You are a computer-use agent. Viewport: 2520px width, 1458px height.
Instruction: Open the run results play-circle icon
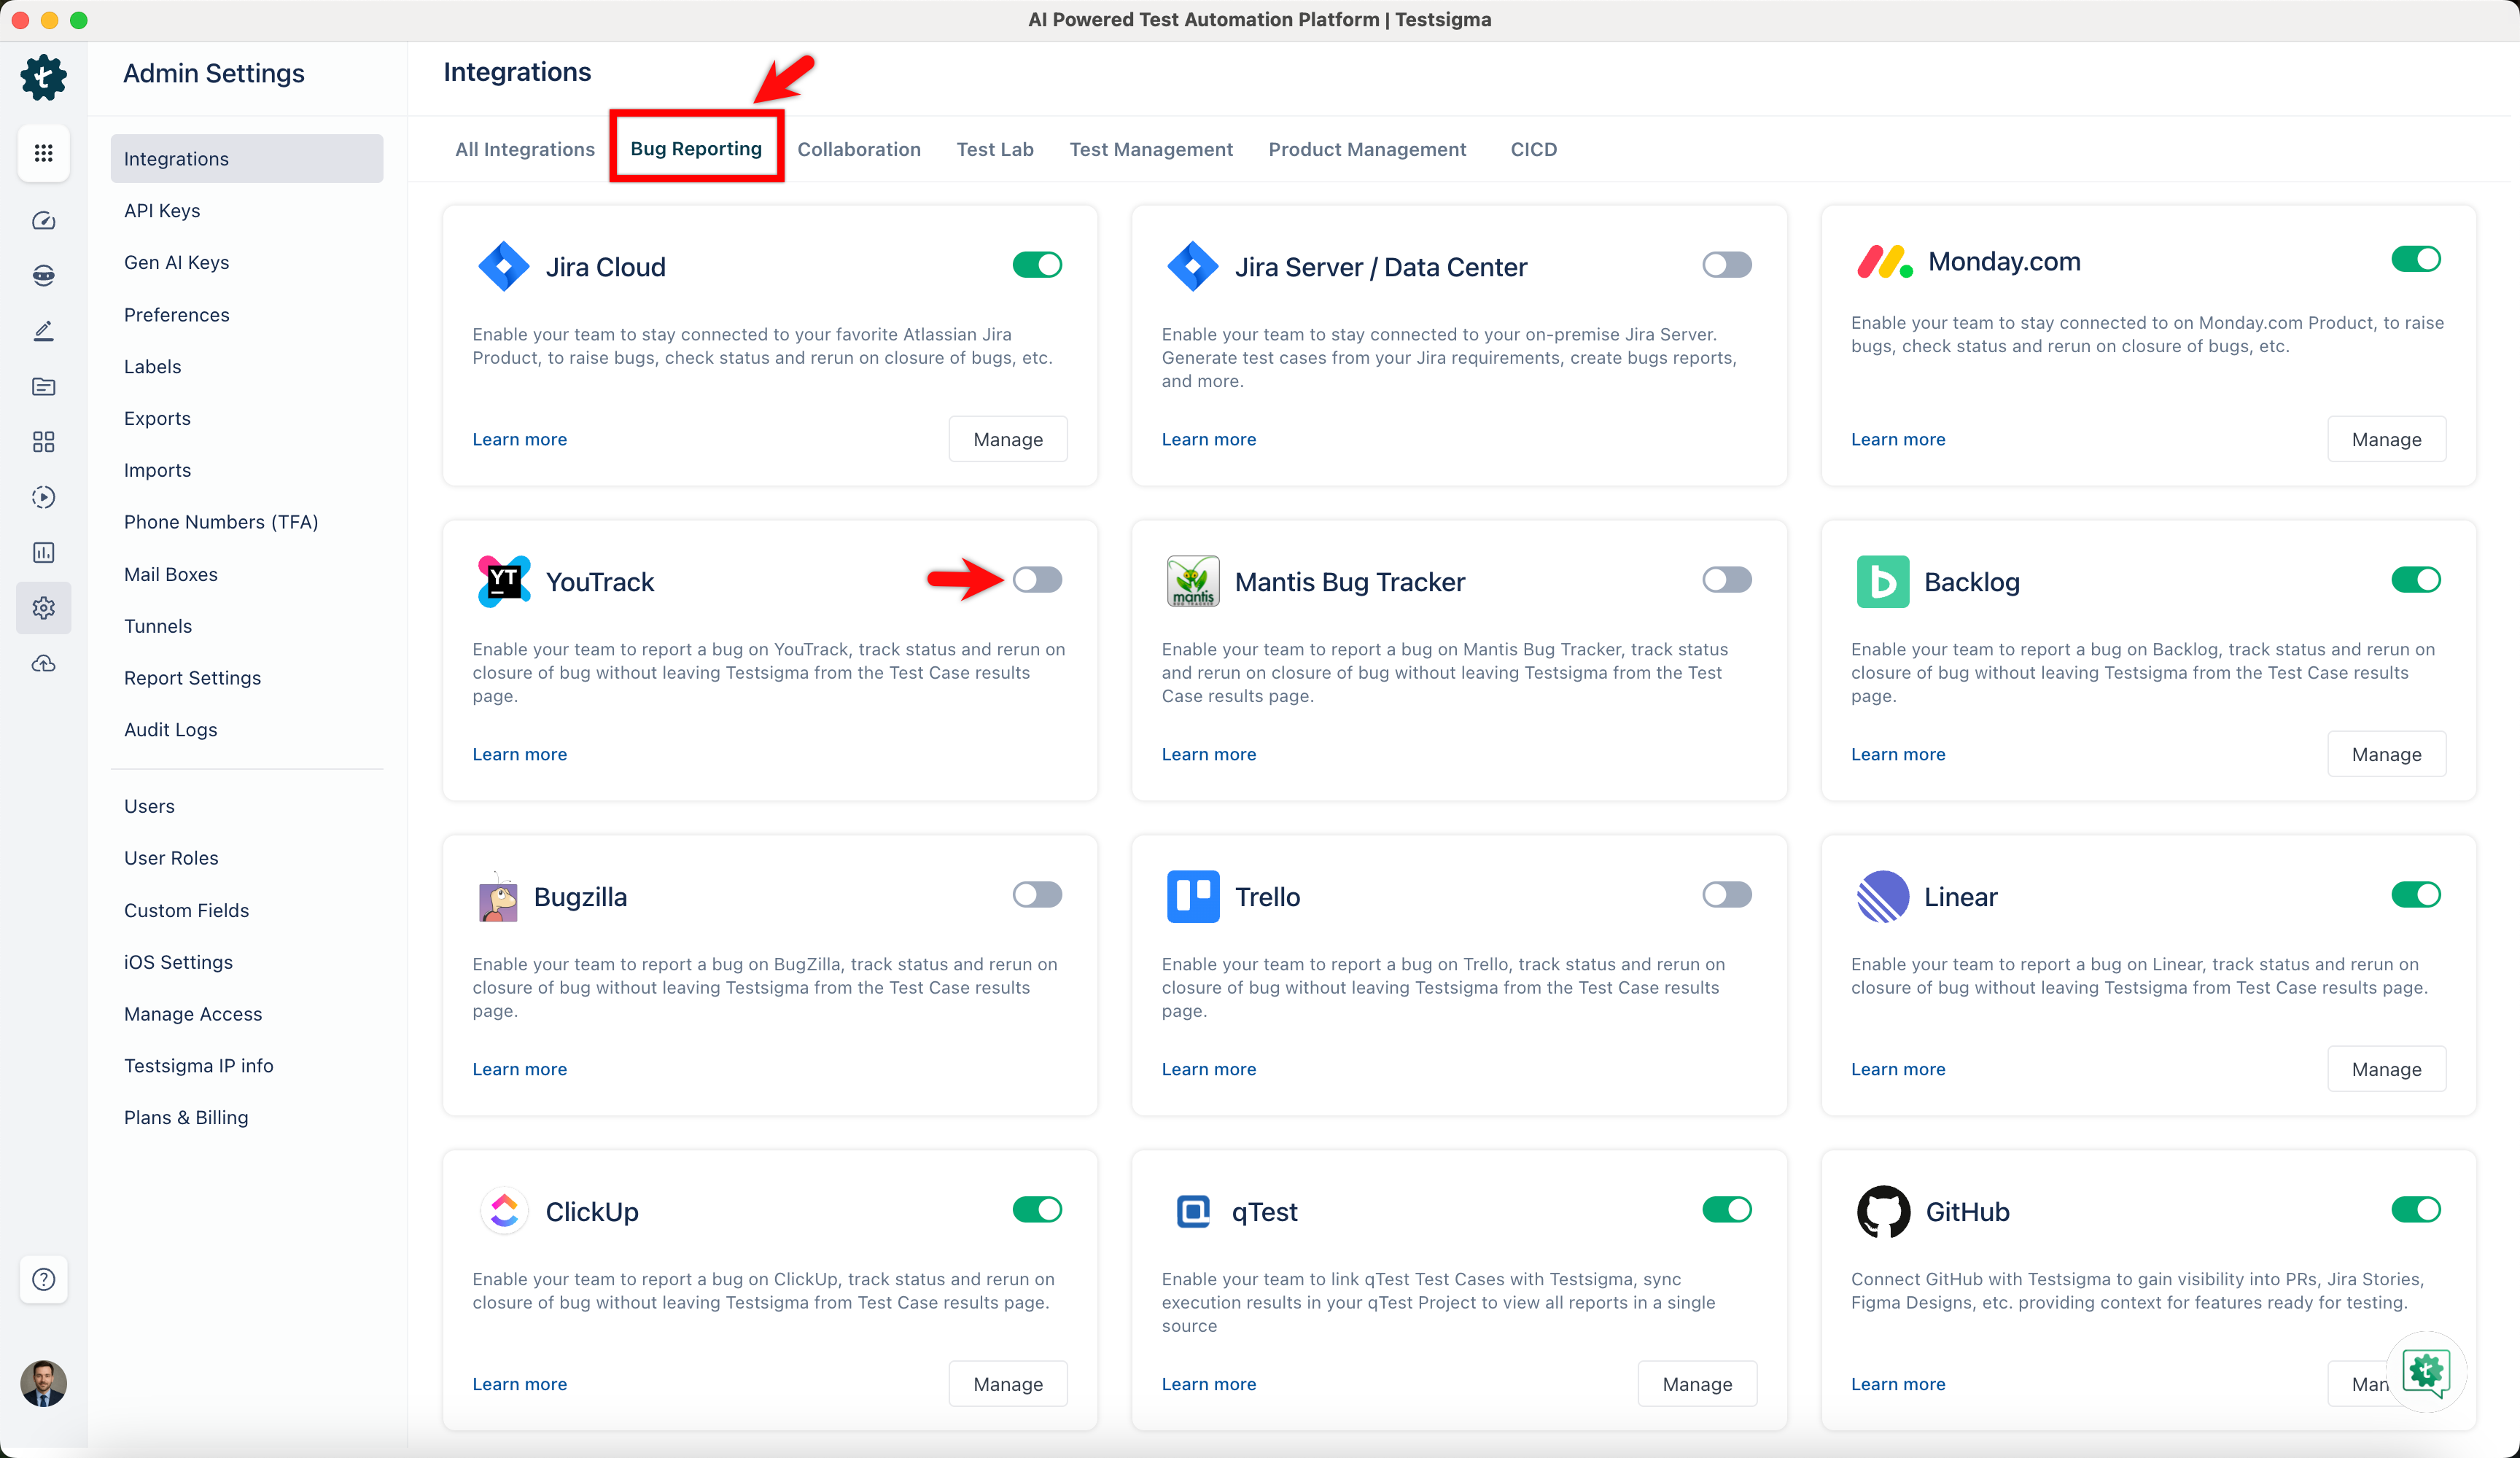[x=43, y=497]
